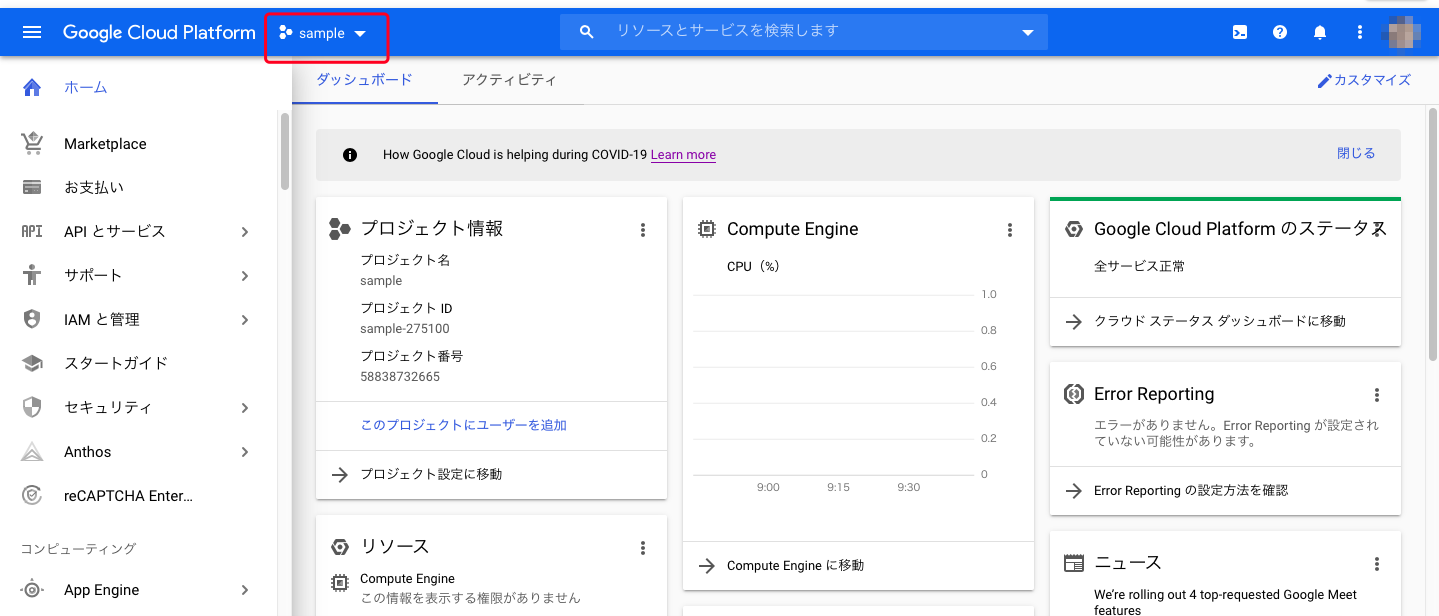Click カスタマイズ customize button

[x=1364, y=80]
